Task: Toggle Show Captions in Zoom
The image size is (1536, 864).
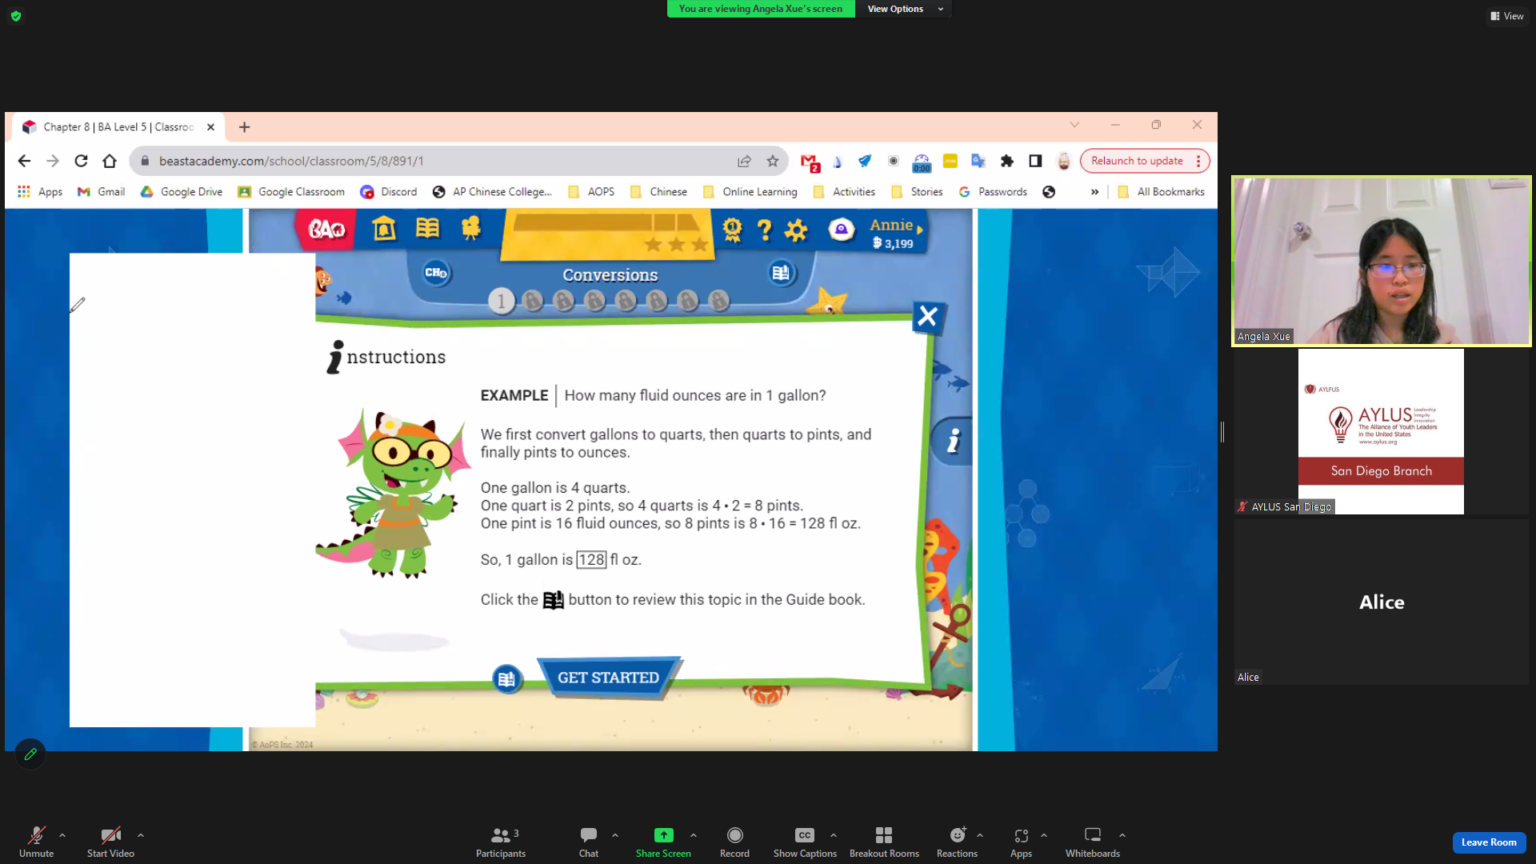Action: pyautogui.click(x=805, y=842)
